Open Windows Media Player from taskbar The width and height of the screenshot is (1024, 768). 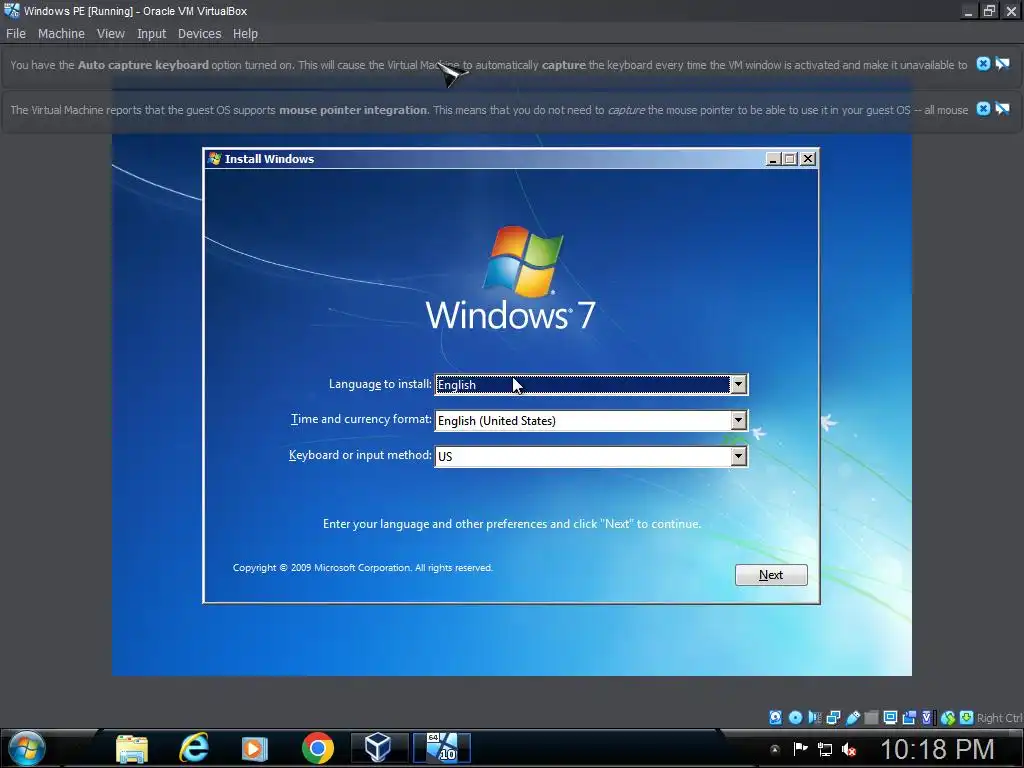[255, 748]
